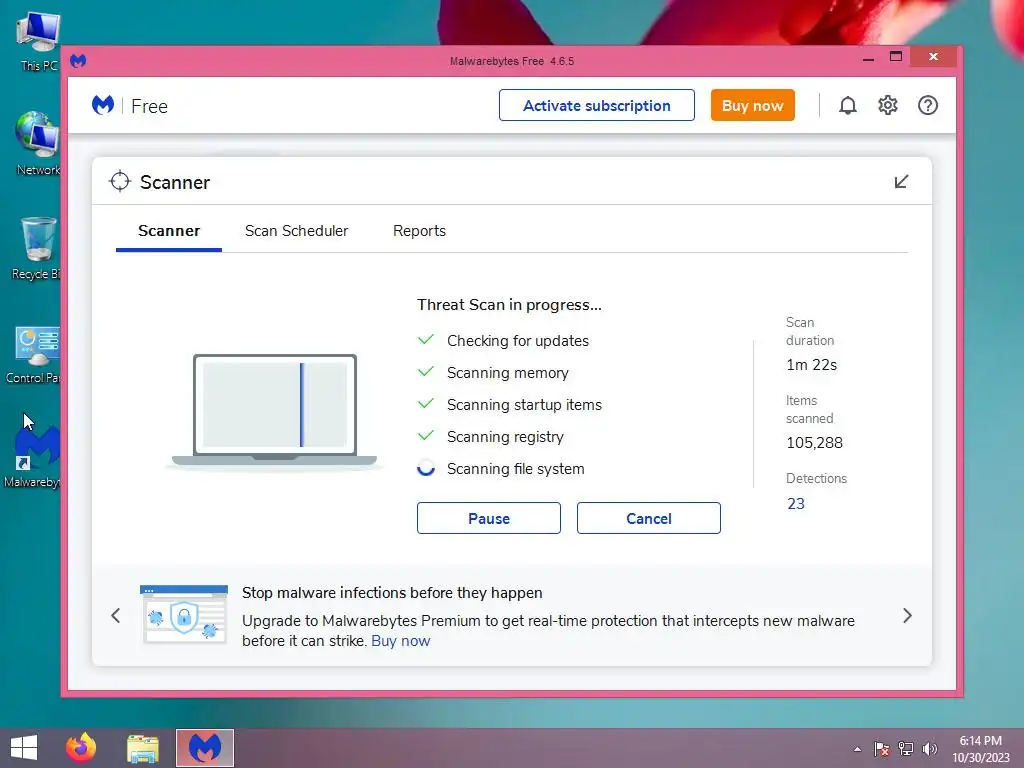Click the detections count 23
The width and height of the screenshot is (1024, 768).
tap(795, 504)
